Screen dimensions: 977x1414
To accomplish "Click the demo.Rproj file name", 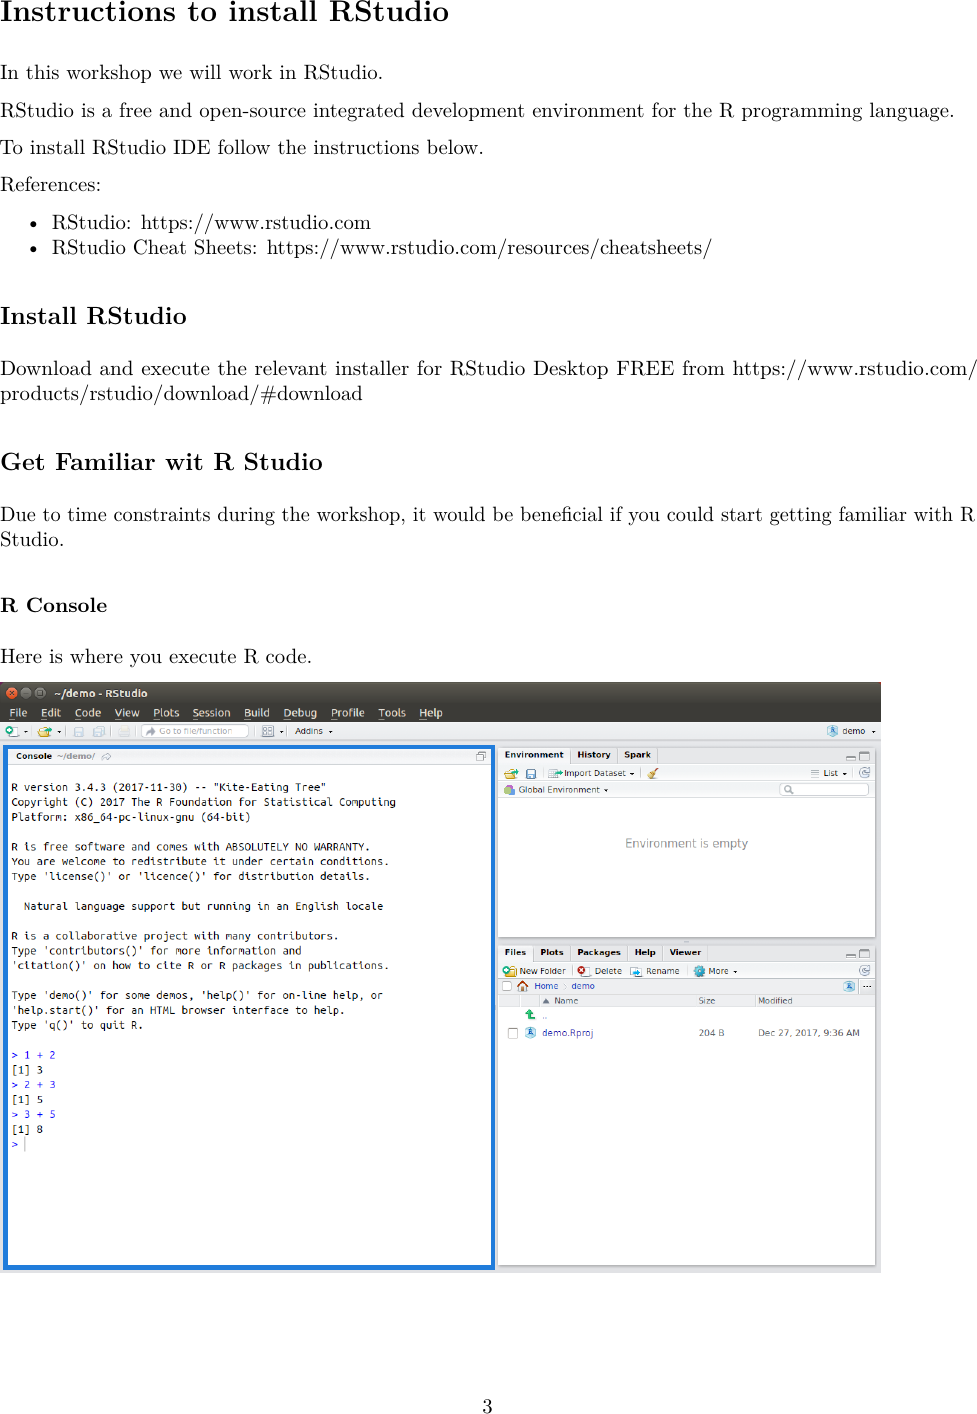I will pyautogui.click(x=567, y=1033).
